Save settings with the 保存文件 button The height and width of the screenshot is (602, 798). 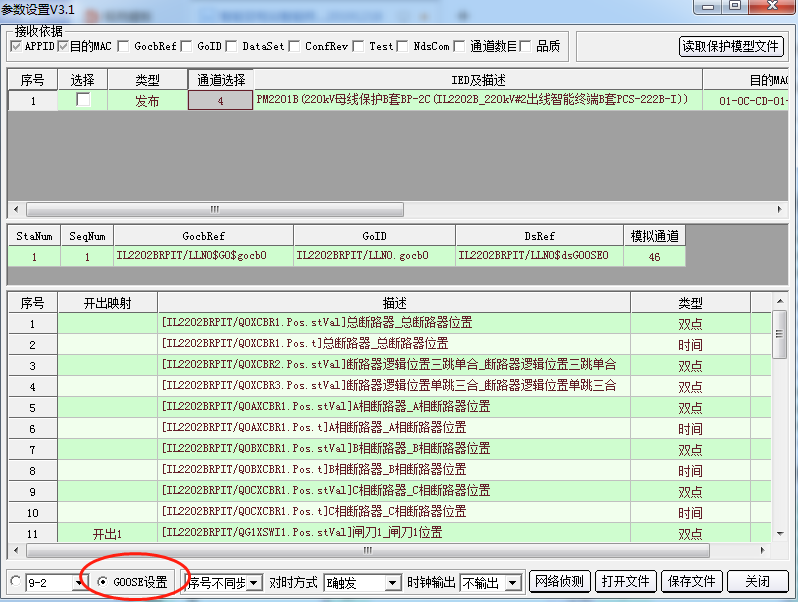pos(692,581)
